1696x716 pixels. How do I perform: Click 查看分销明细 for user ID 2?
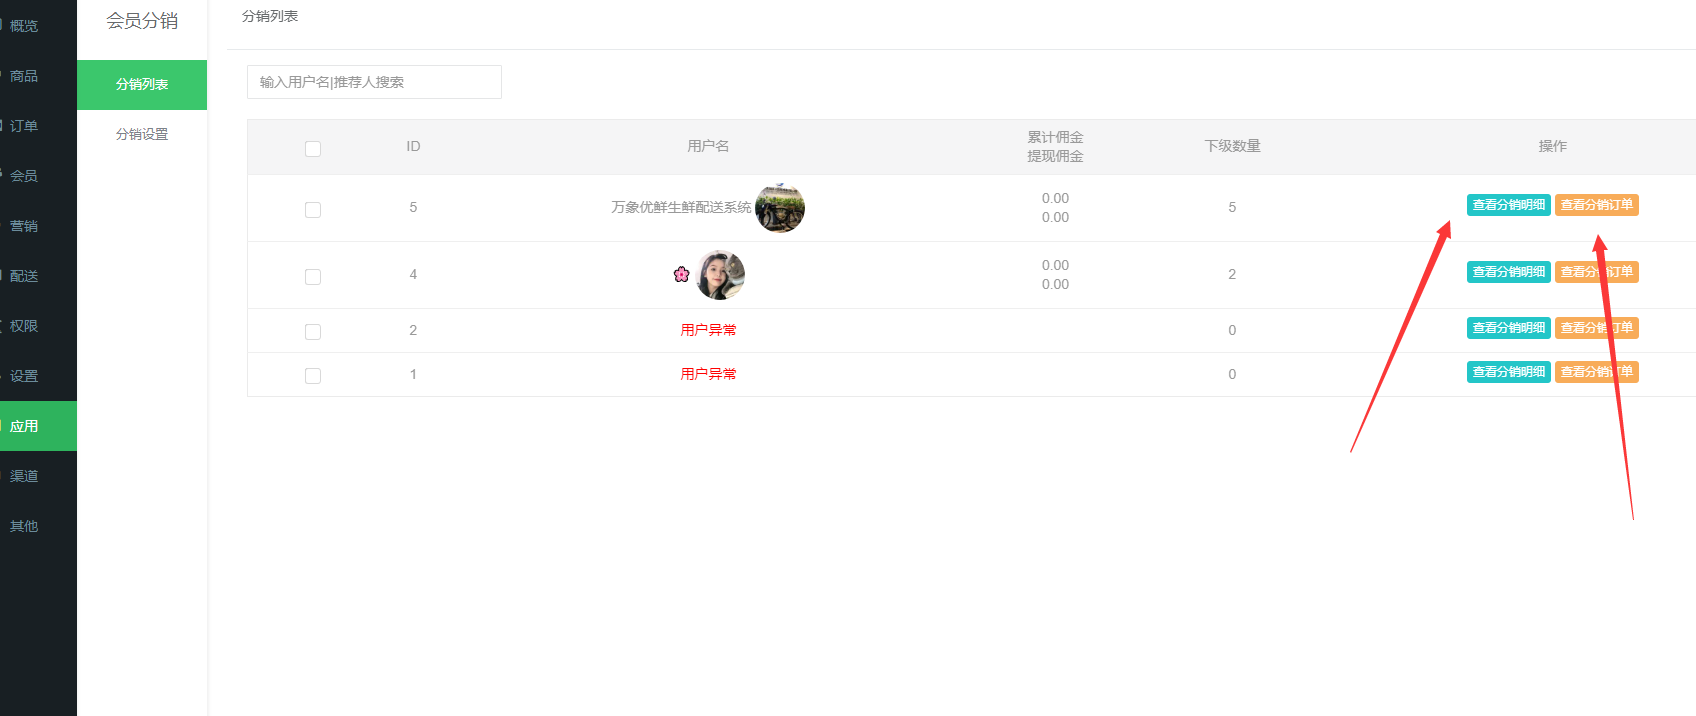click(x=1508, y=328)
